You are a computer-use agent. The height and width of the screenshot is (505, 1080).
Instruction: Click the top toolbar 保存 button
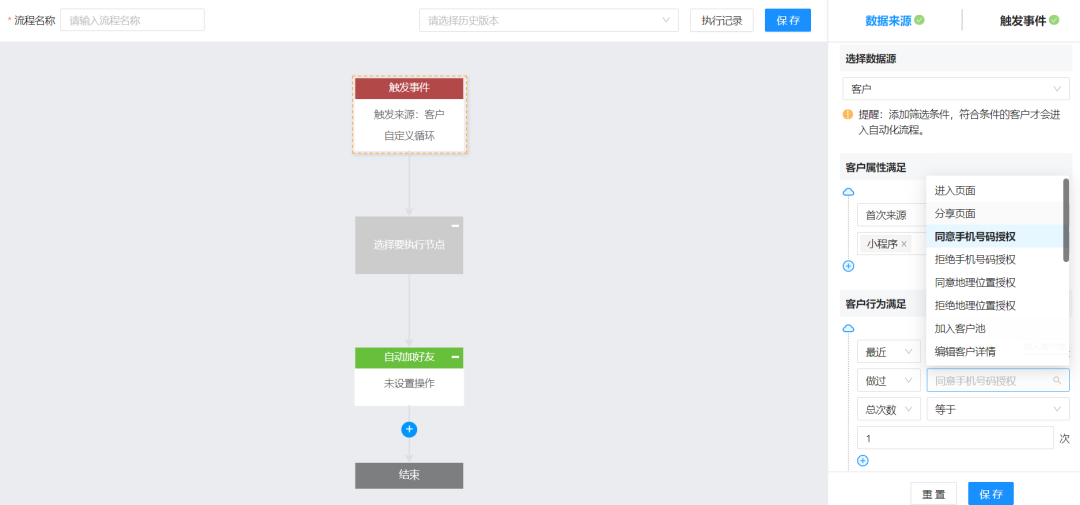pos(788,20)
